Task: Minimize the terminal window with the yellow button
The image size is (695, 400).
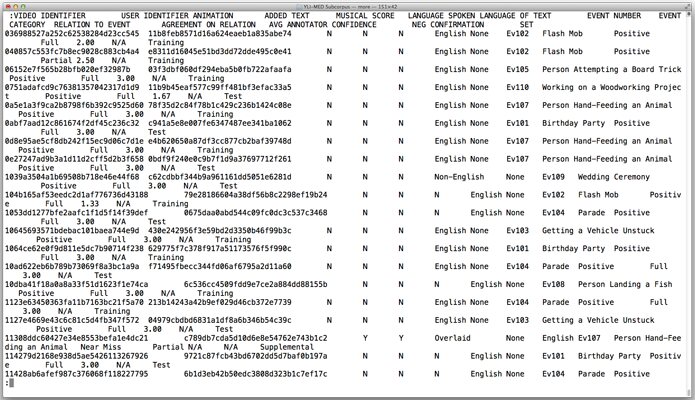Action: pos(16,7)
